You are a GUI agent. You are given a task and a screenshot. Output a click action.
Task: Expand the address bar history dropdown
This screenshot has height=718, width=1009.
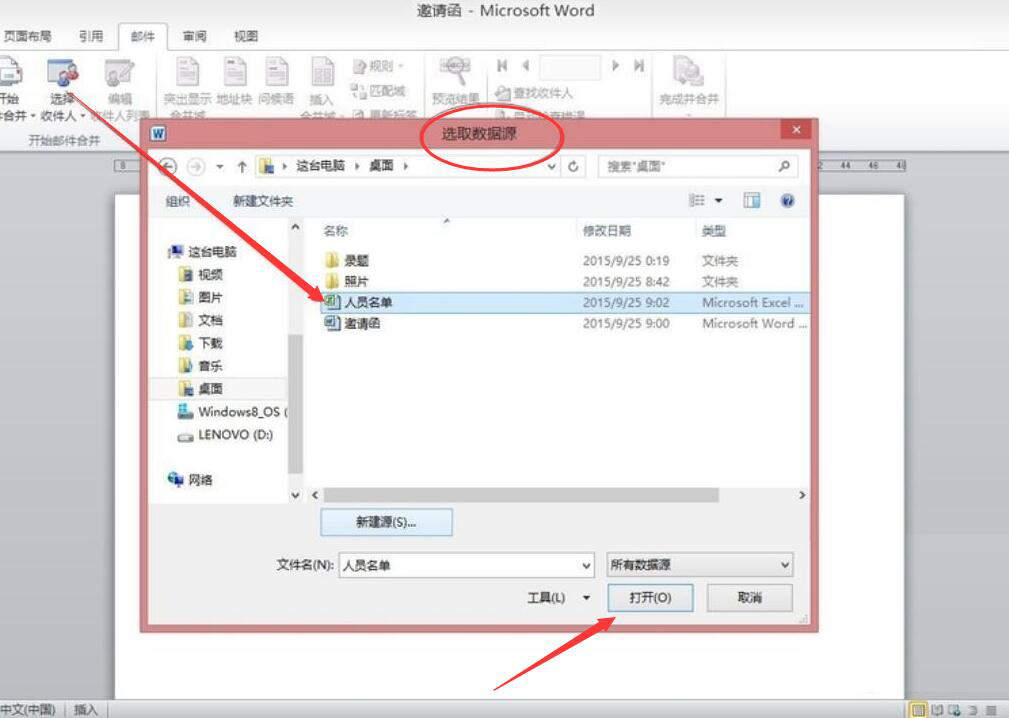coord(551,167)
